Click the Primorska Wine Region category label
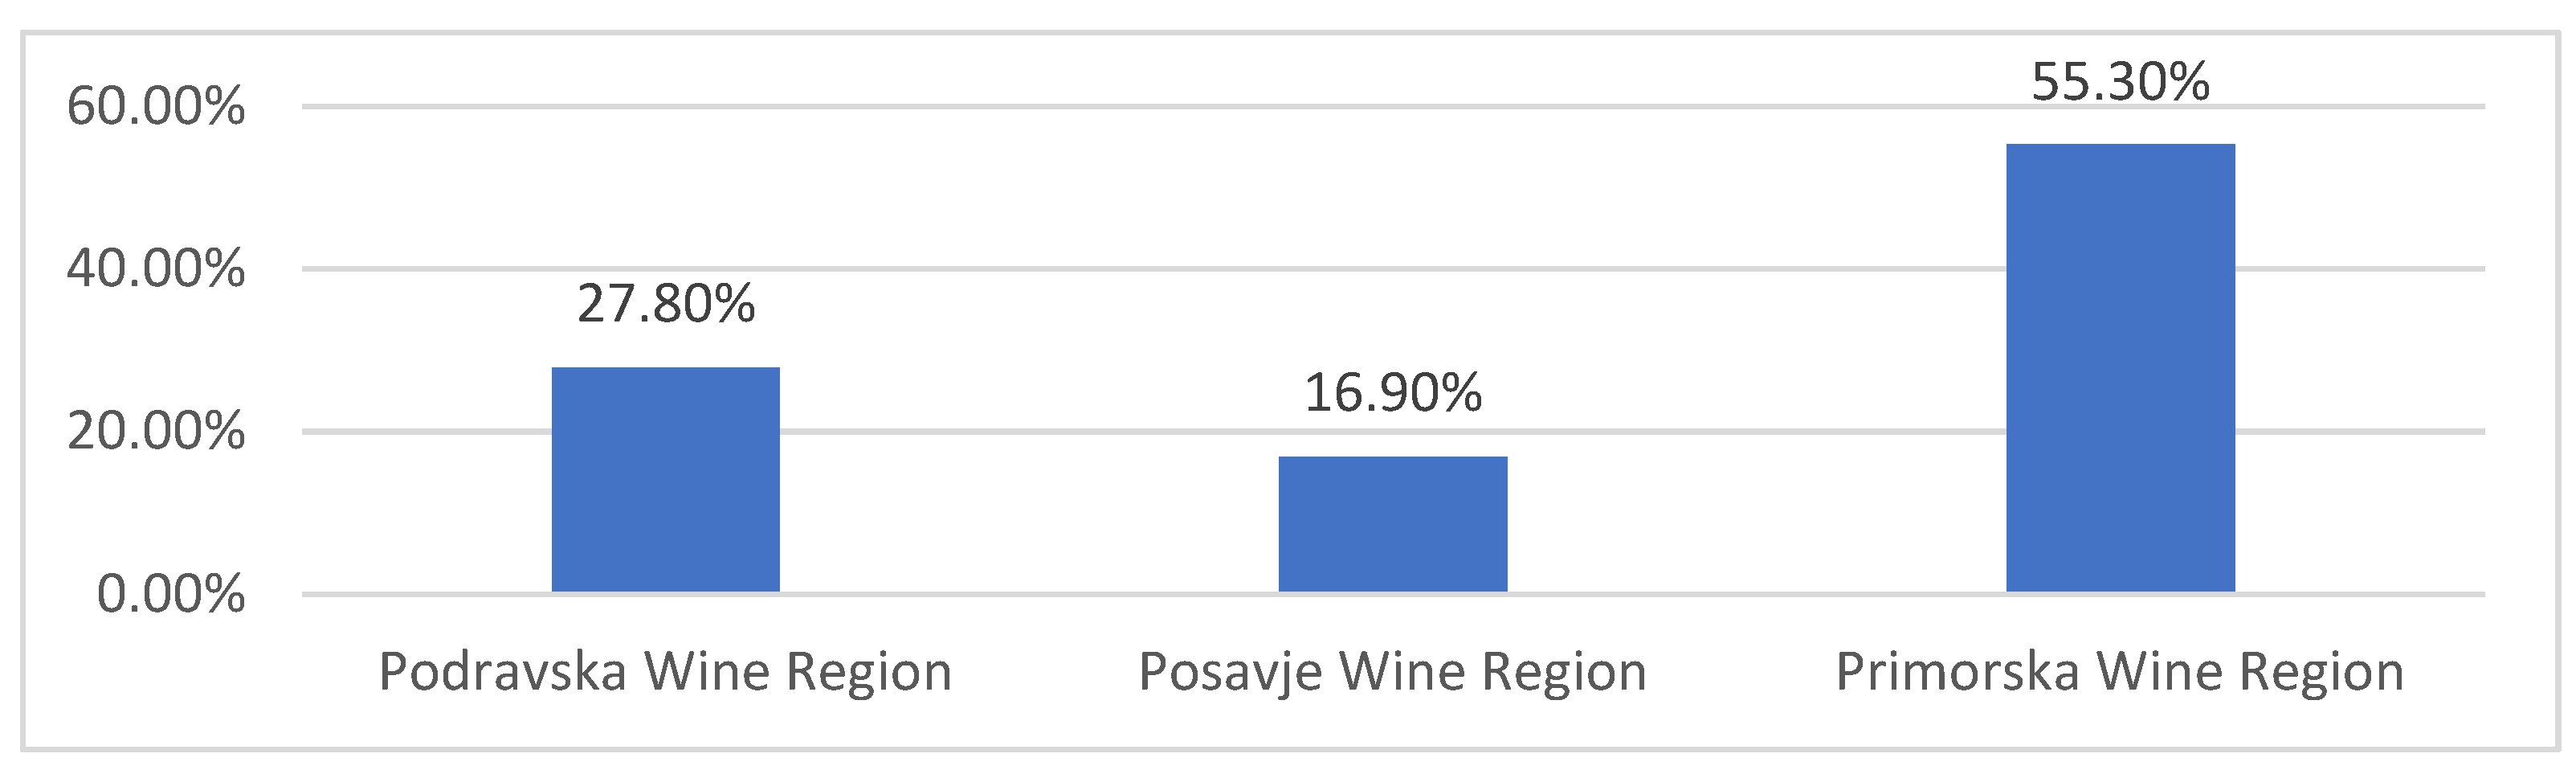 (2120, 671)
